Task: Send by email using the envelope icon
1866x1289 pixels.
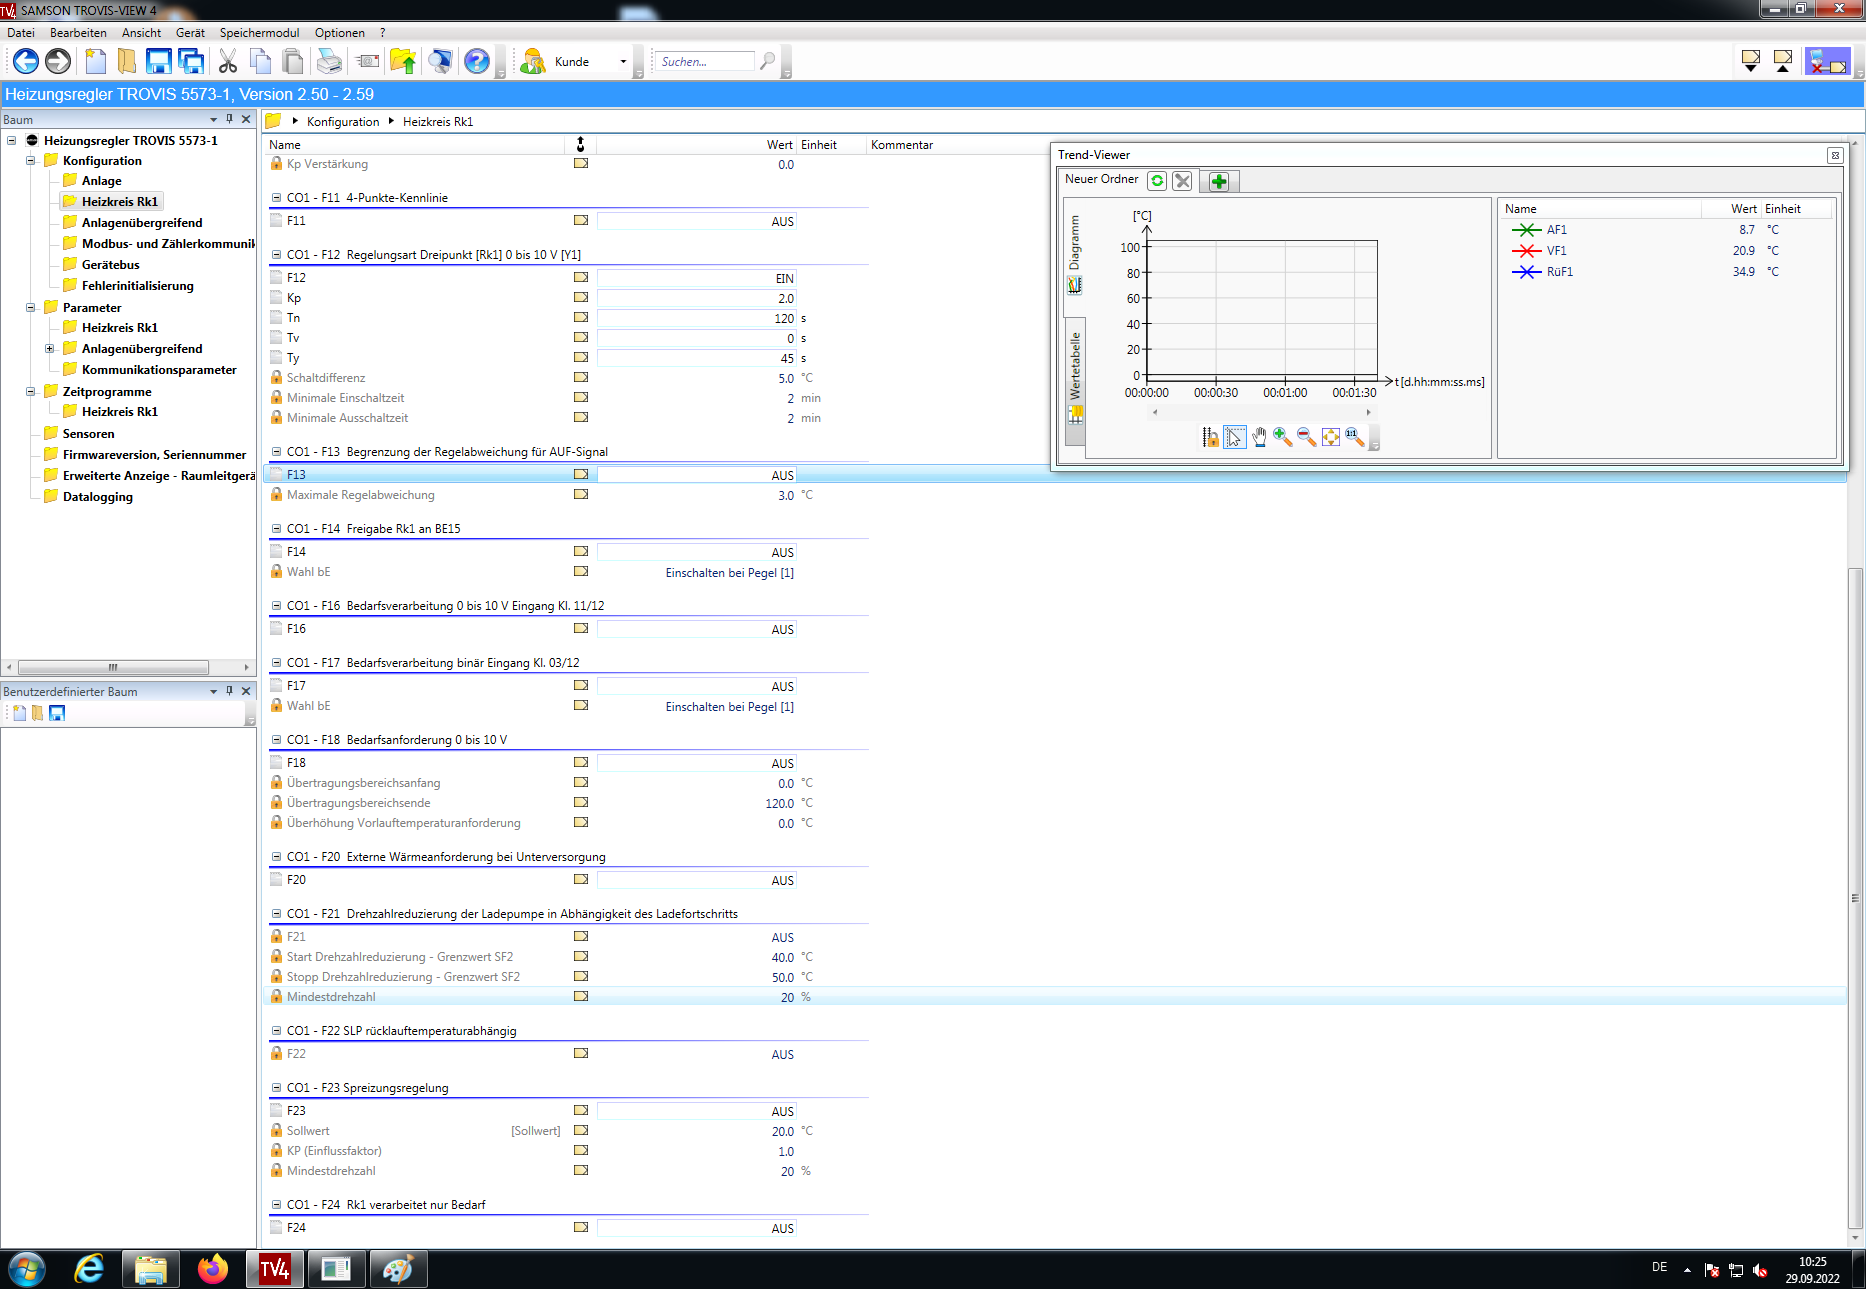Action: pos(368,62)
